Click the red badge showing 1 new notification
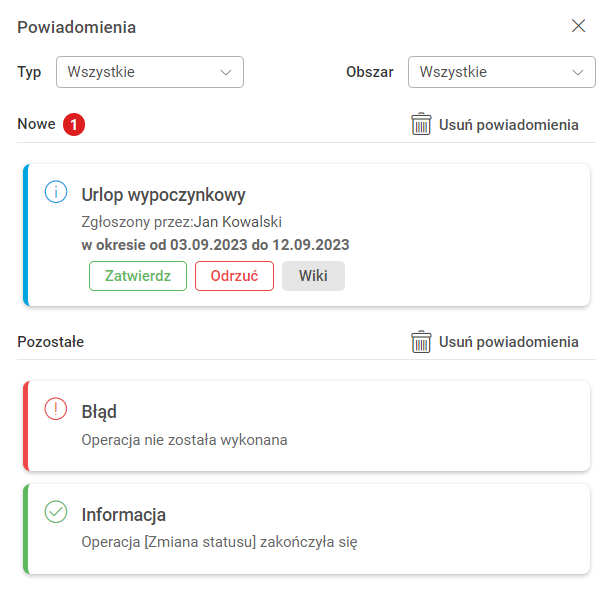This screenshot has height=609, width=602. [74, 125]
